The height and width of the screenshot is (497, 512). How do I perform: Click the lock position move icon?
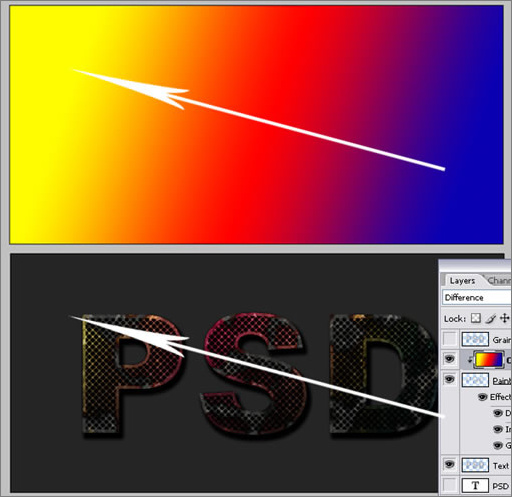505,318
